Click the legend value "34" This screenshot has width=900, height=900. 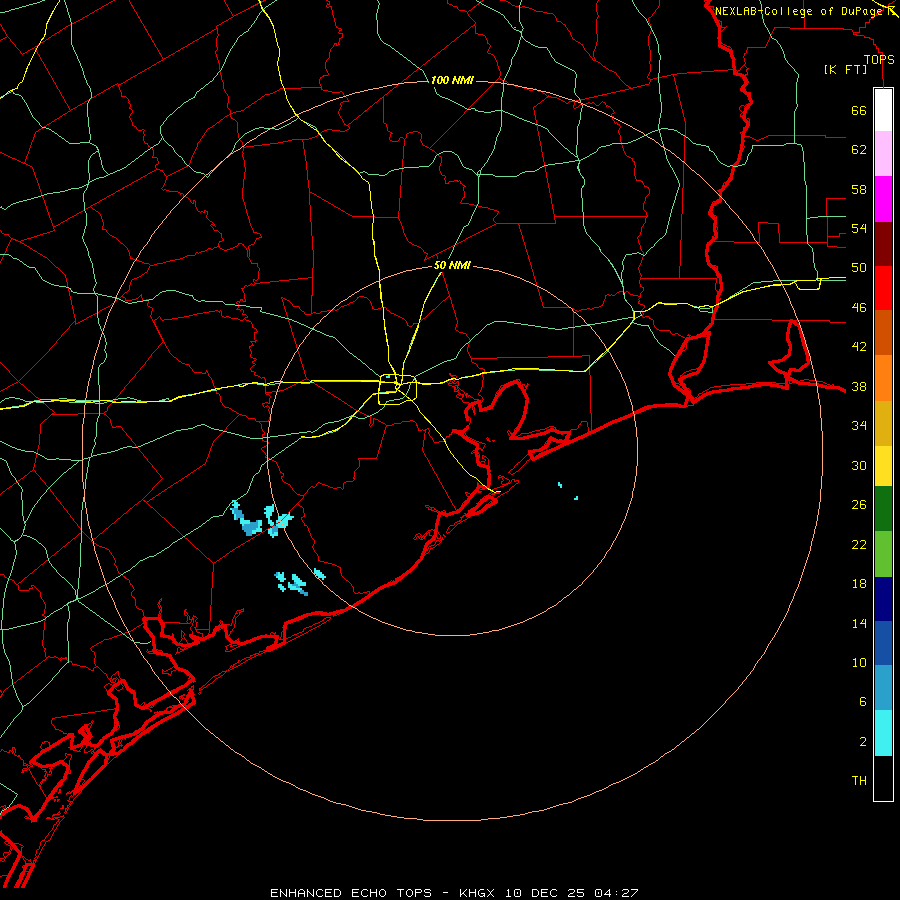click(x=859, y=426)
